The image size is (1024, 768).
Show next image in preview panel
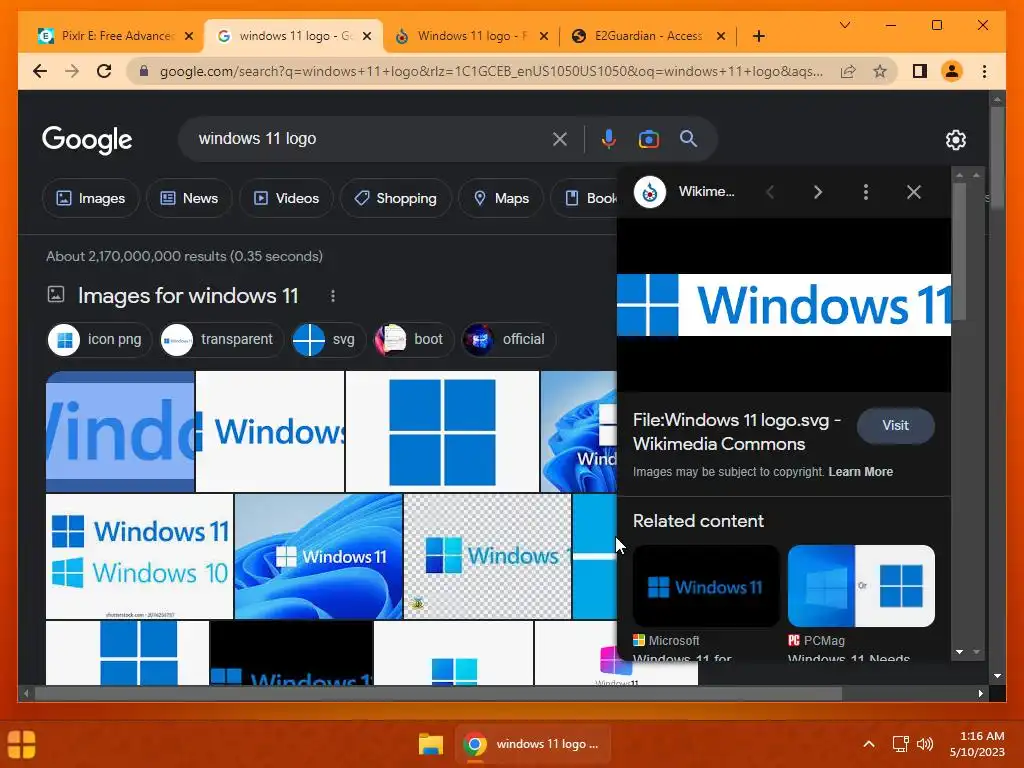click(x=818, y=192)
